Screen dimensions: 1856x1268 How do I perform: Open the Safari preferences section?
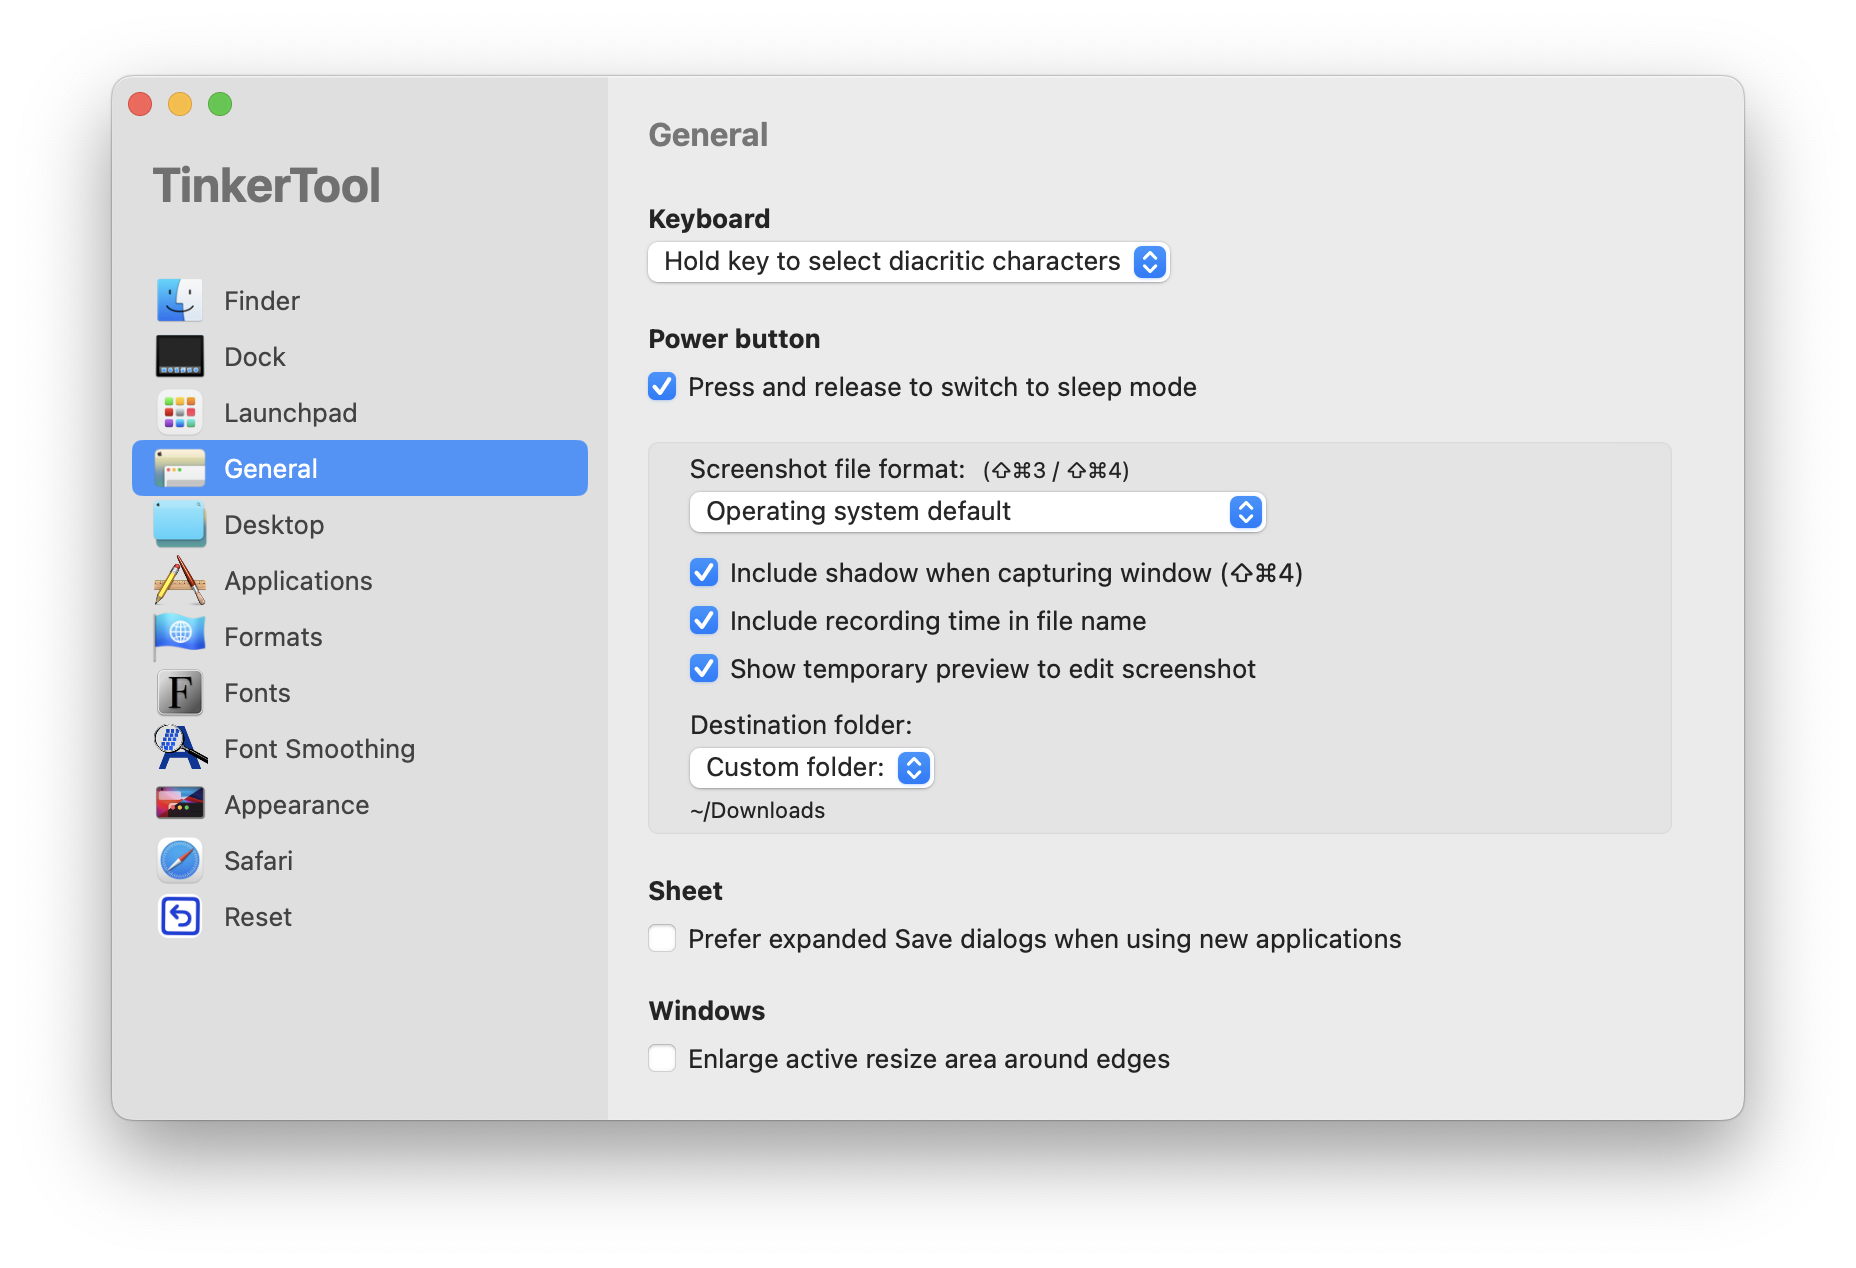coord(178,860)
